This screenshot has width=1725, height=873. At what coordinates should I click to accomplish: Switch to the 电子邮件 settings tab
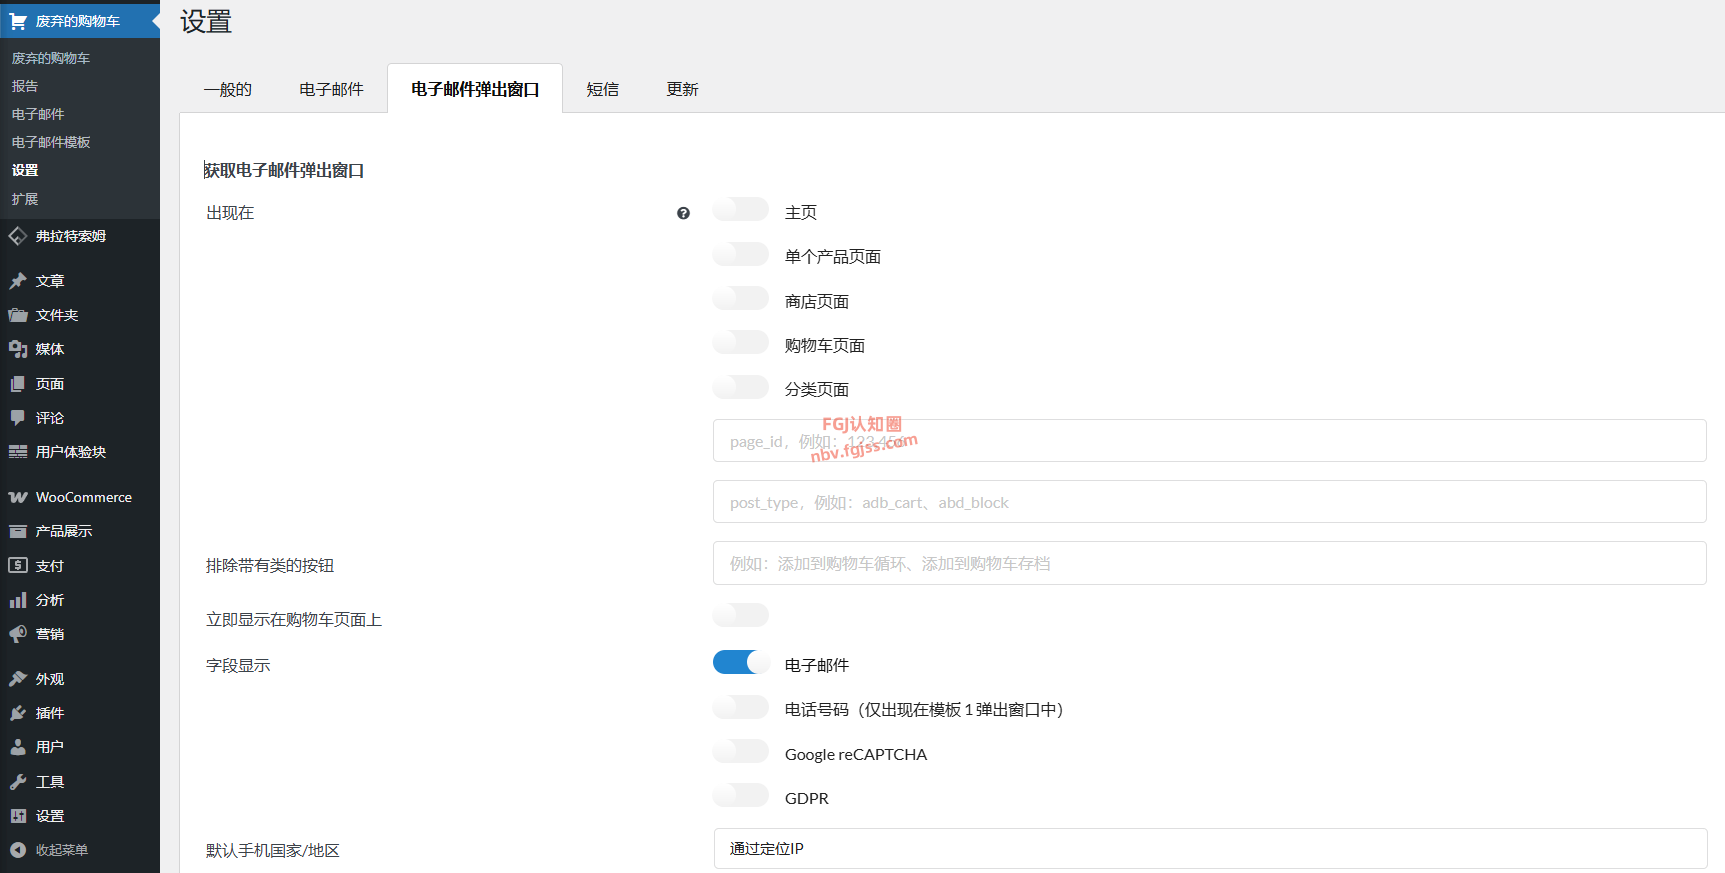(331, 89)
